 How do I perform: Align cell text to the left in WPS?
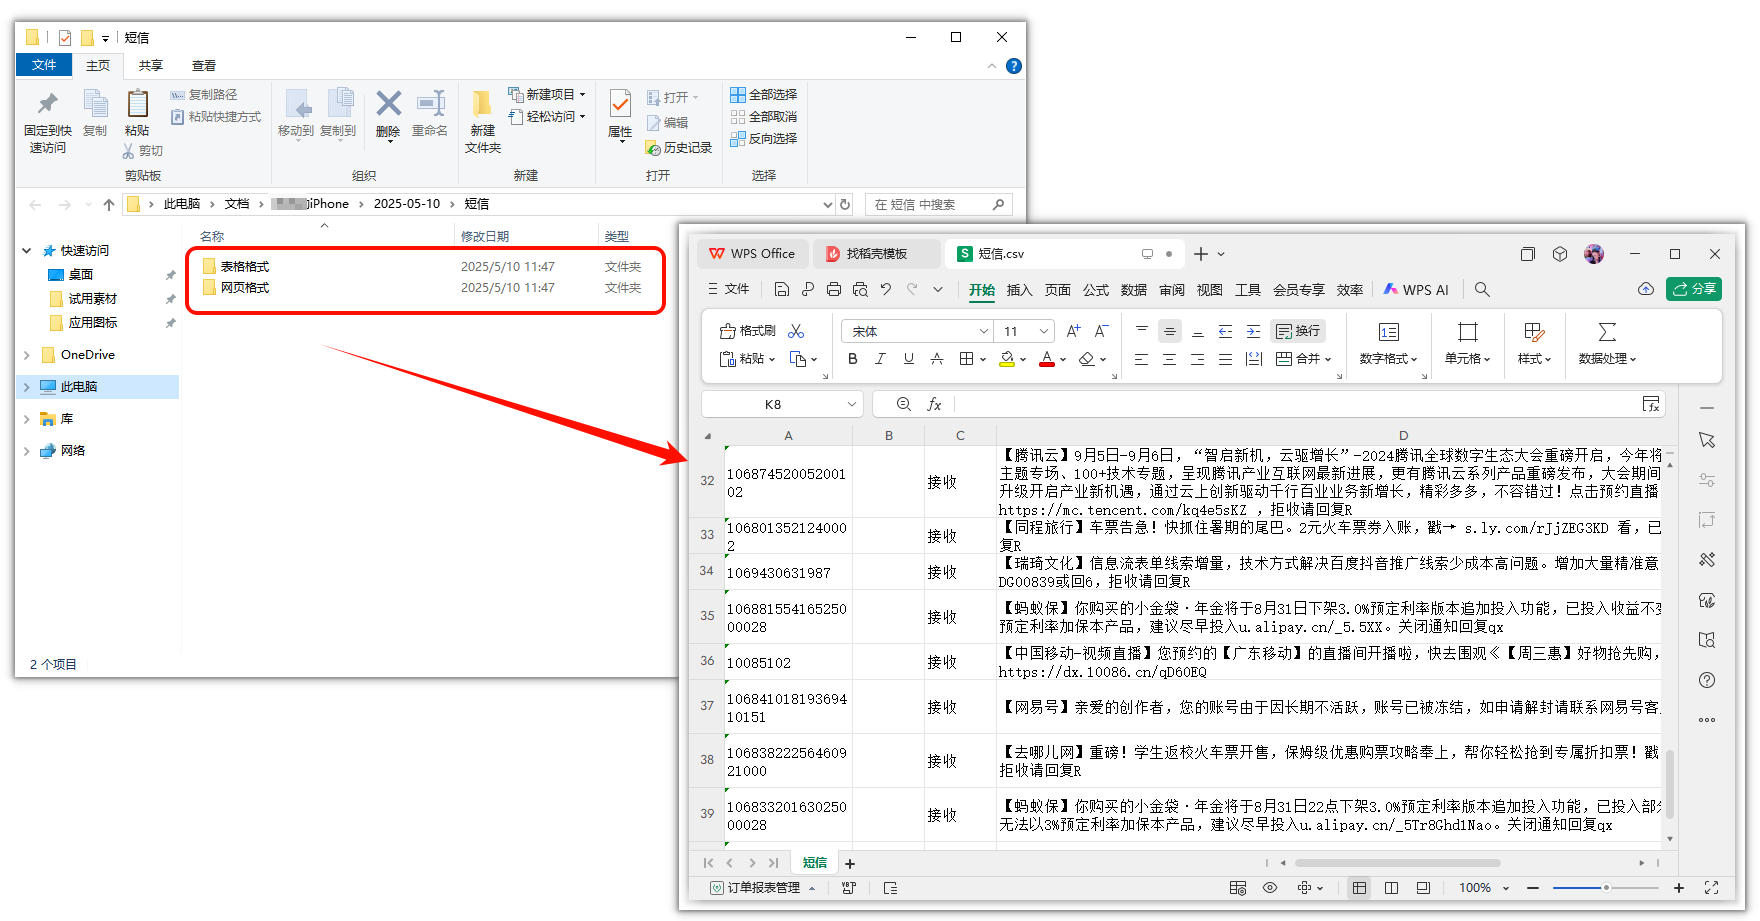coord(1141,359)
